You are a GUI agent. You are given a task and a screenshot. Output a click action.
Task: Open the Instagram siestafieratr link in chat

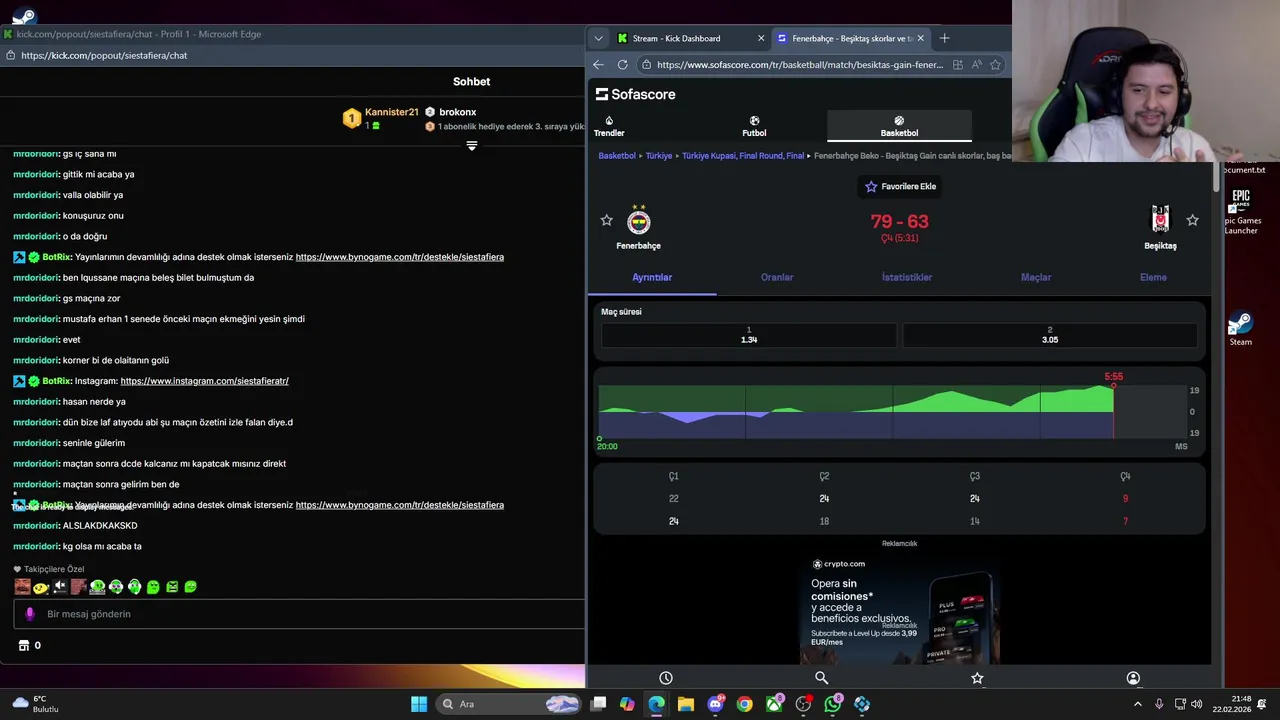[x=204, y=381]
